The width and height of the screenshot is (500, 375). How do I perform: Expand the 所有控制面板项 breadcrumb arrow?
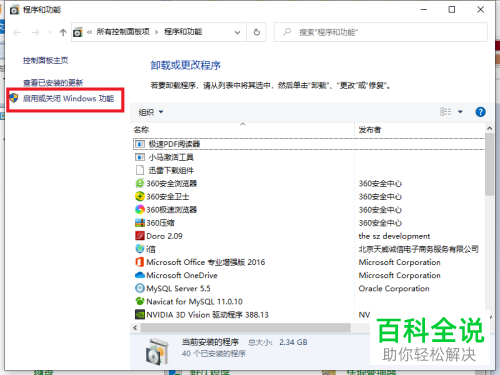pyautogui.click(x=156, y=32)
